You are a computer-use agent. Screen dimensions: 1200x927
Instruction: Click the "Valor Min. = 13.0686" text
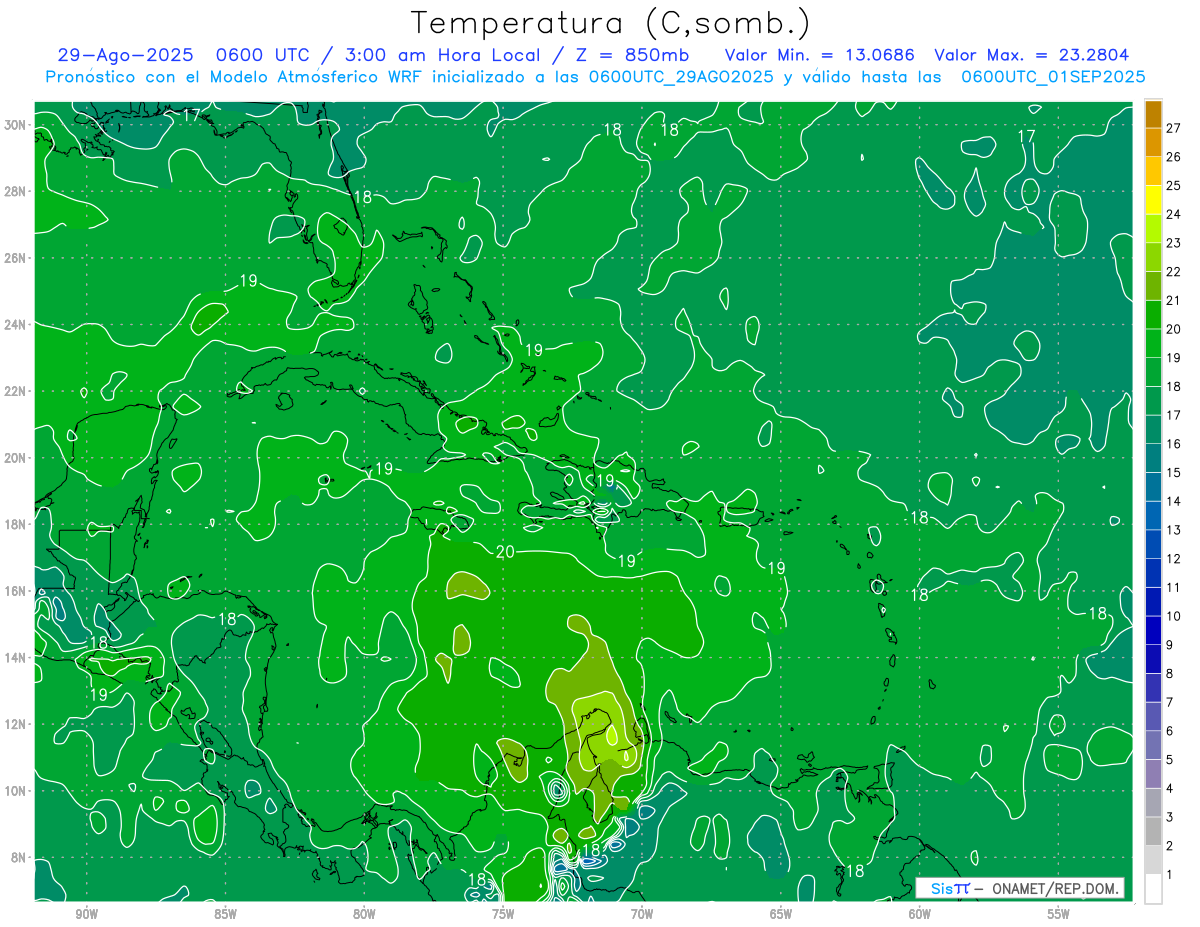click(x=819, y=55)
